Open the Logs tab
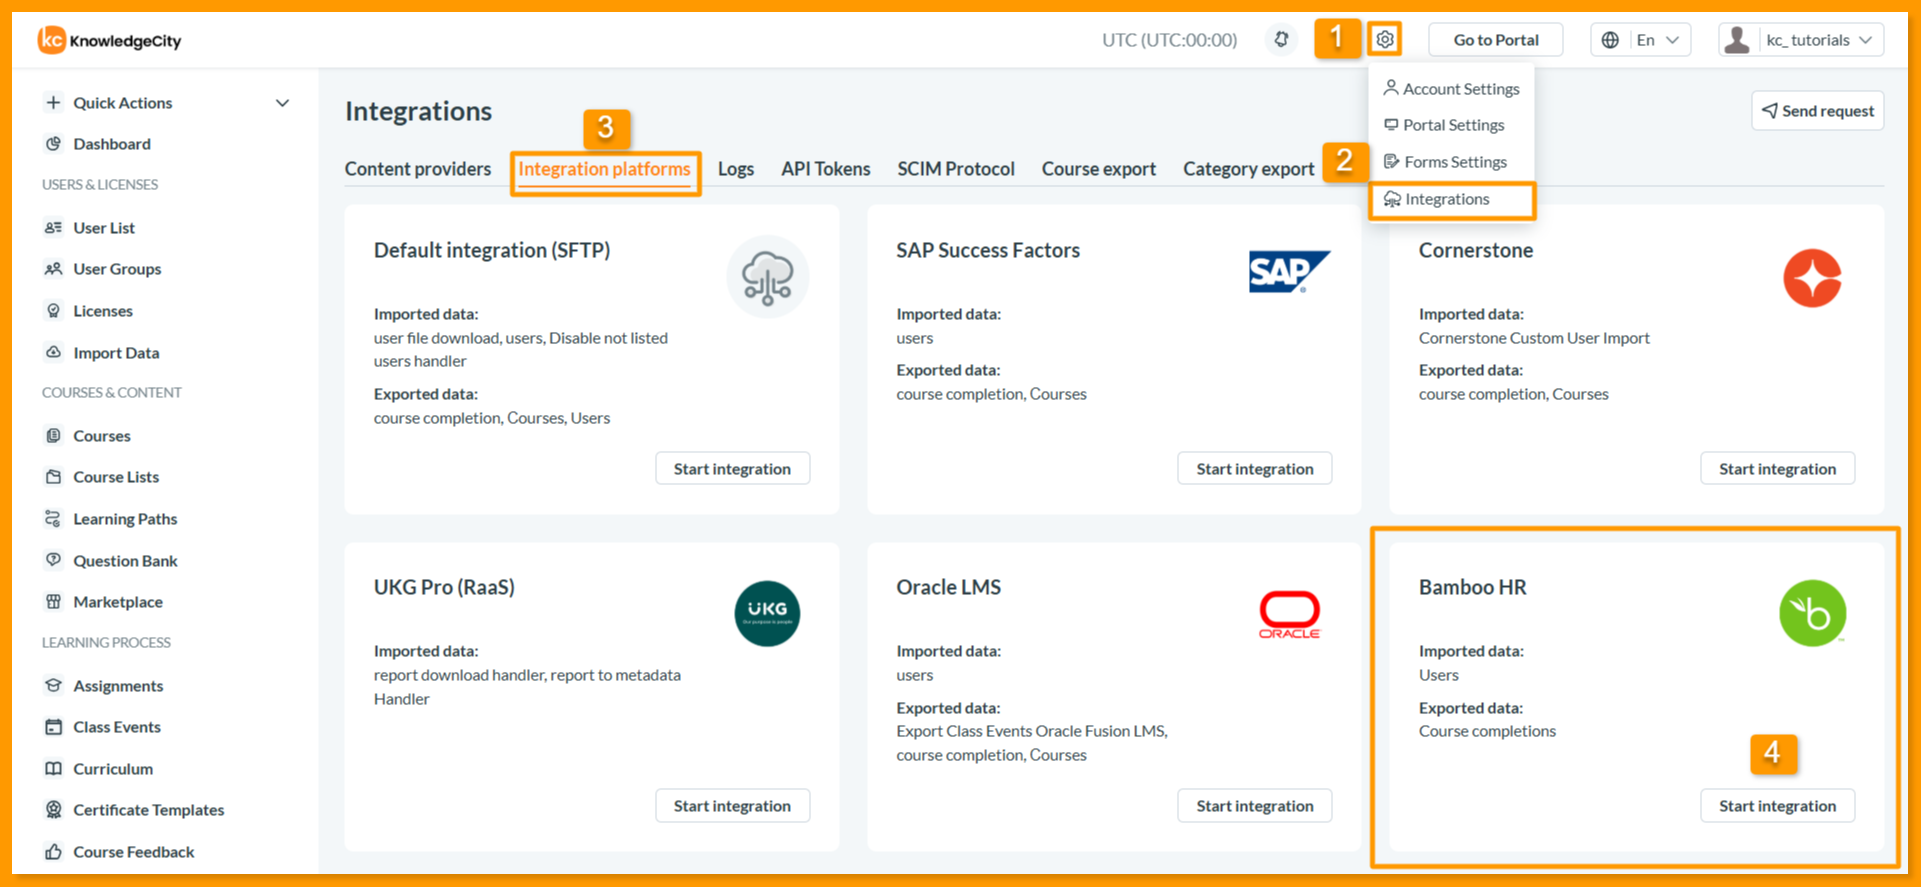The width and height of the screenshot is (1921, 887). 736,169
